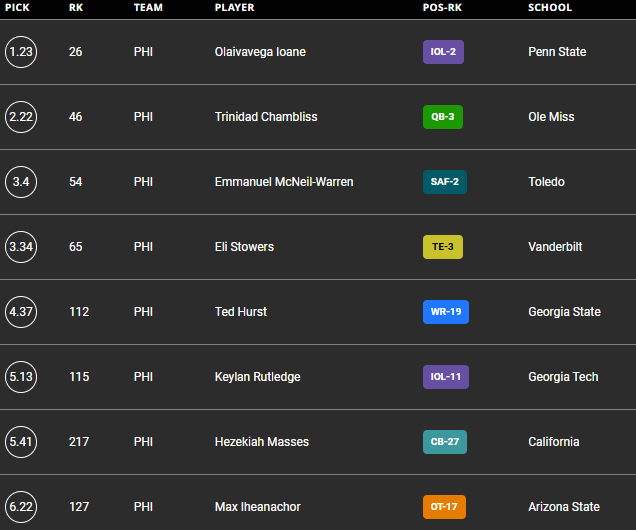Click the green QB-3 position badge
This screenshot has width=636, height=530.
pos(442,117)
